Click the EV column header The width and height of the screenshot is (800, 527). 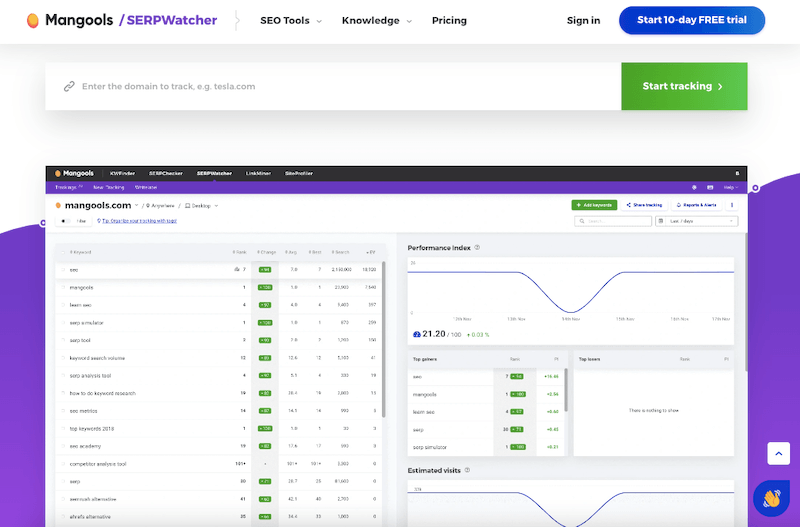(371, 252)
